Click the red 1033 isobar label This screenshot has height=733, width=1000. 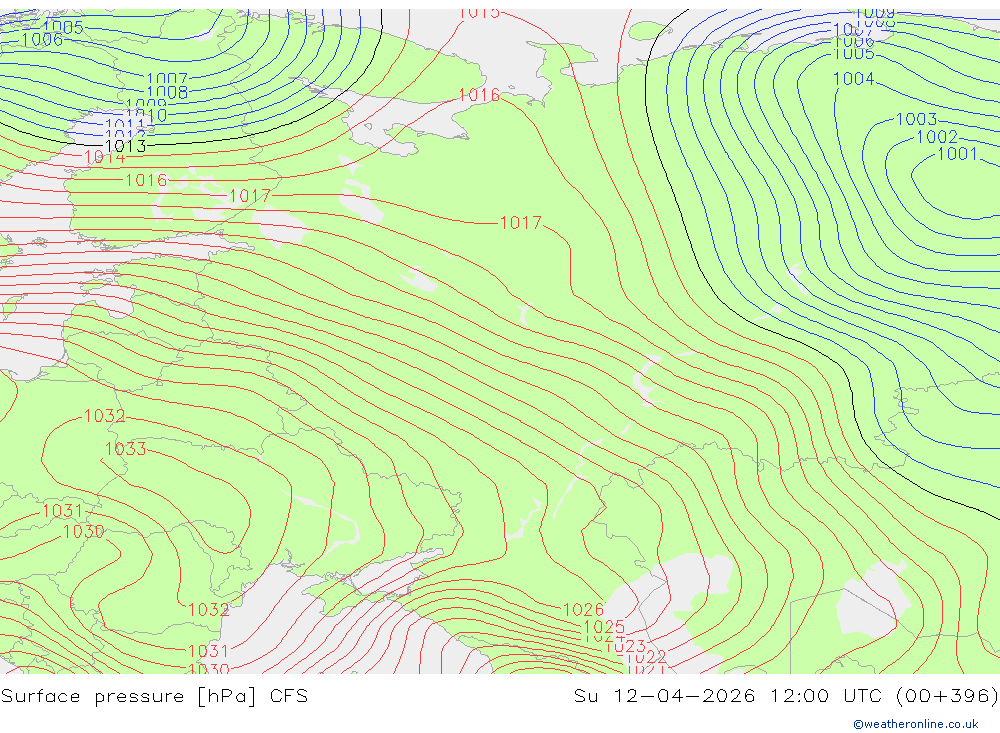126,449
